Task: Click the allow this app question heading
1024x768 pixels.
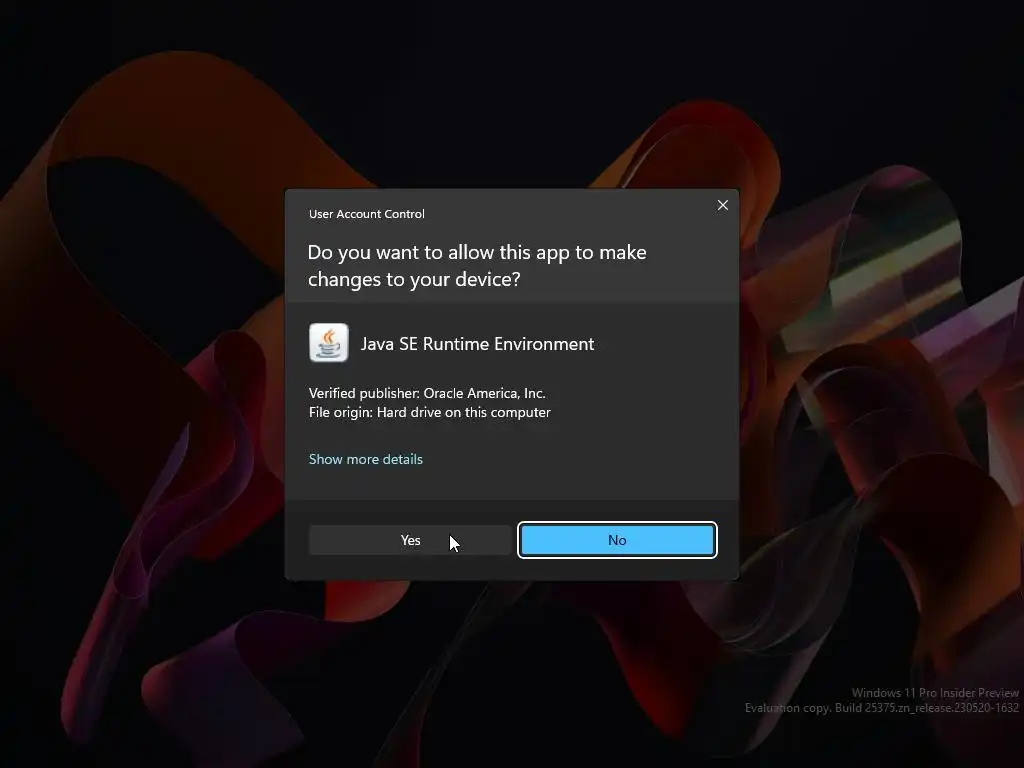Action: click(477, 265)
